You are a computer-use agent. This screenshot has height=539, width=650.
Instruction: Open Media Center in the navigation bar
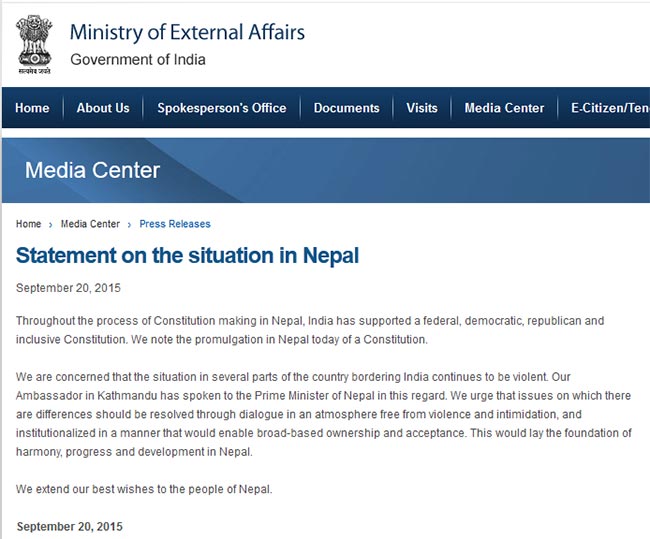tap(504, 108)
